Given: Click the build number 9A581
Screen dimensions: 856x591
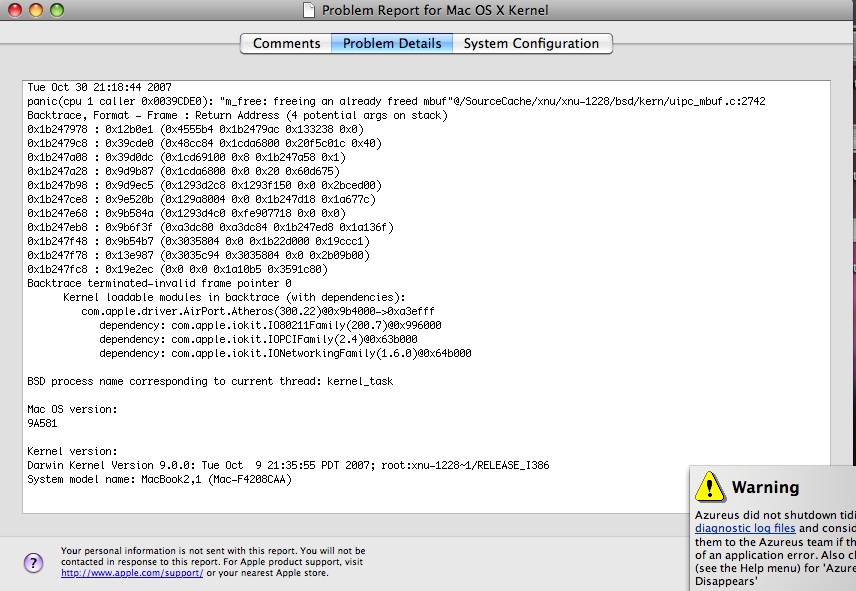Looking at the screenshot, I should point(42,423).
